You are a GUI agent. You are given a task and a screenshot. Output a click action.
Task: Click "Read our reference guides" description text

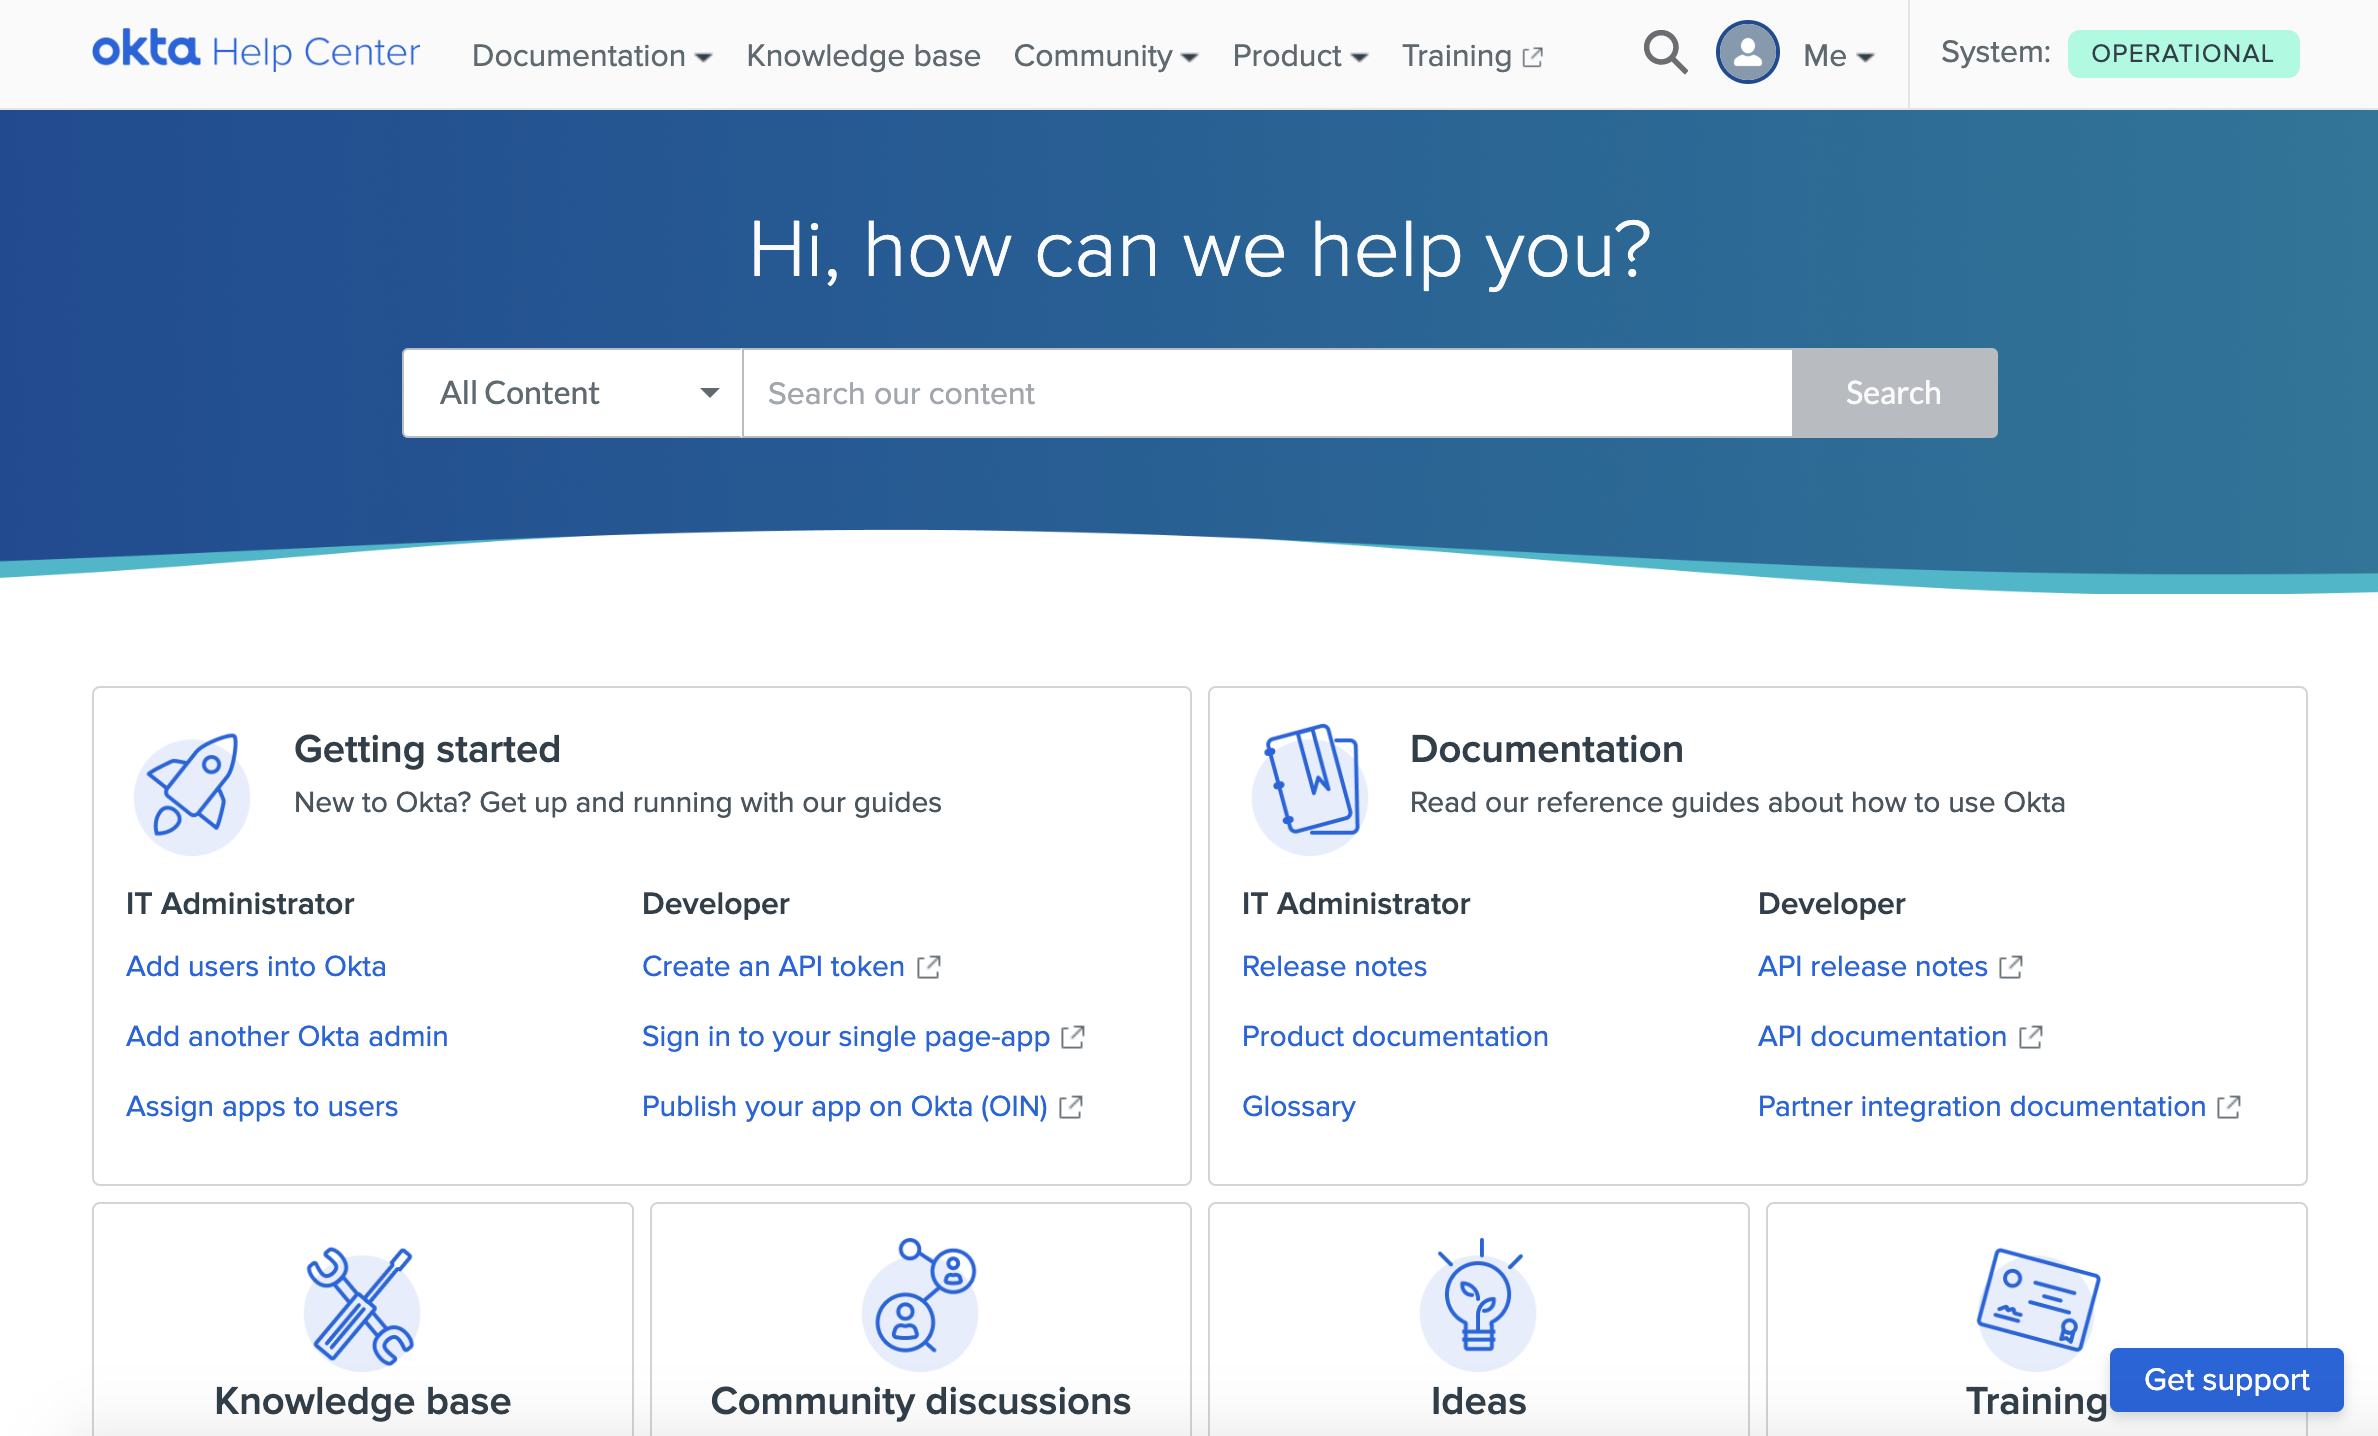tap(1737, 803)
